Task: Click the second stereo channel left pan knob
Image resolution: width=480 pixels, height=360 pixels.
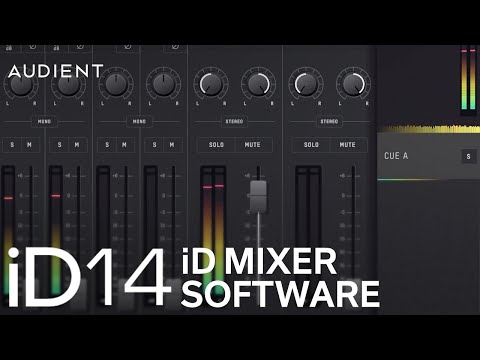Action: click(306, 84)
